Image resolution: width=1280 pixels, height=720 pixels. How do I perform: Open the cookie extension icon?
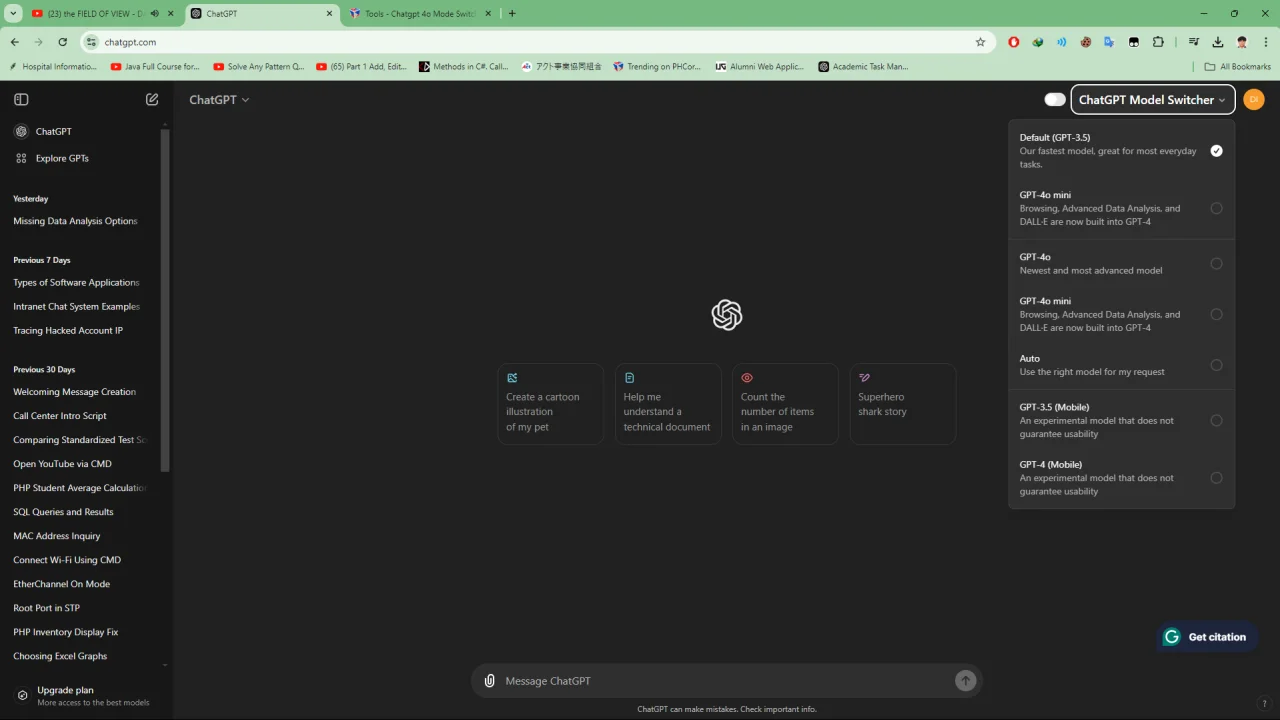[1085, 42]
